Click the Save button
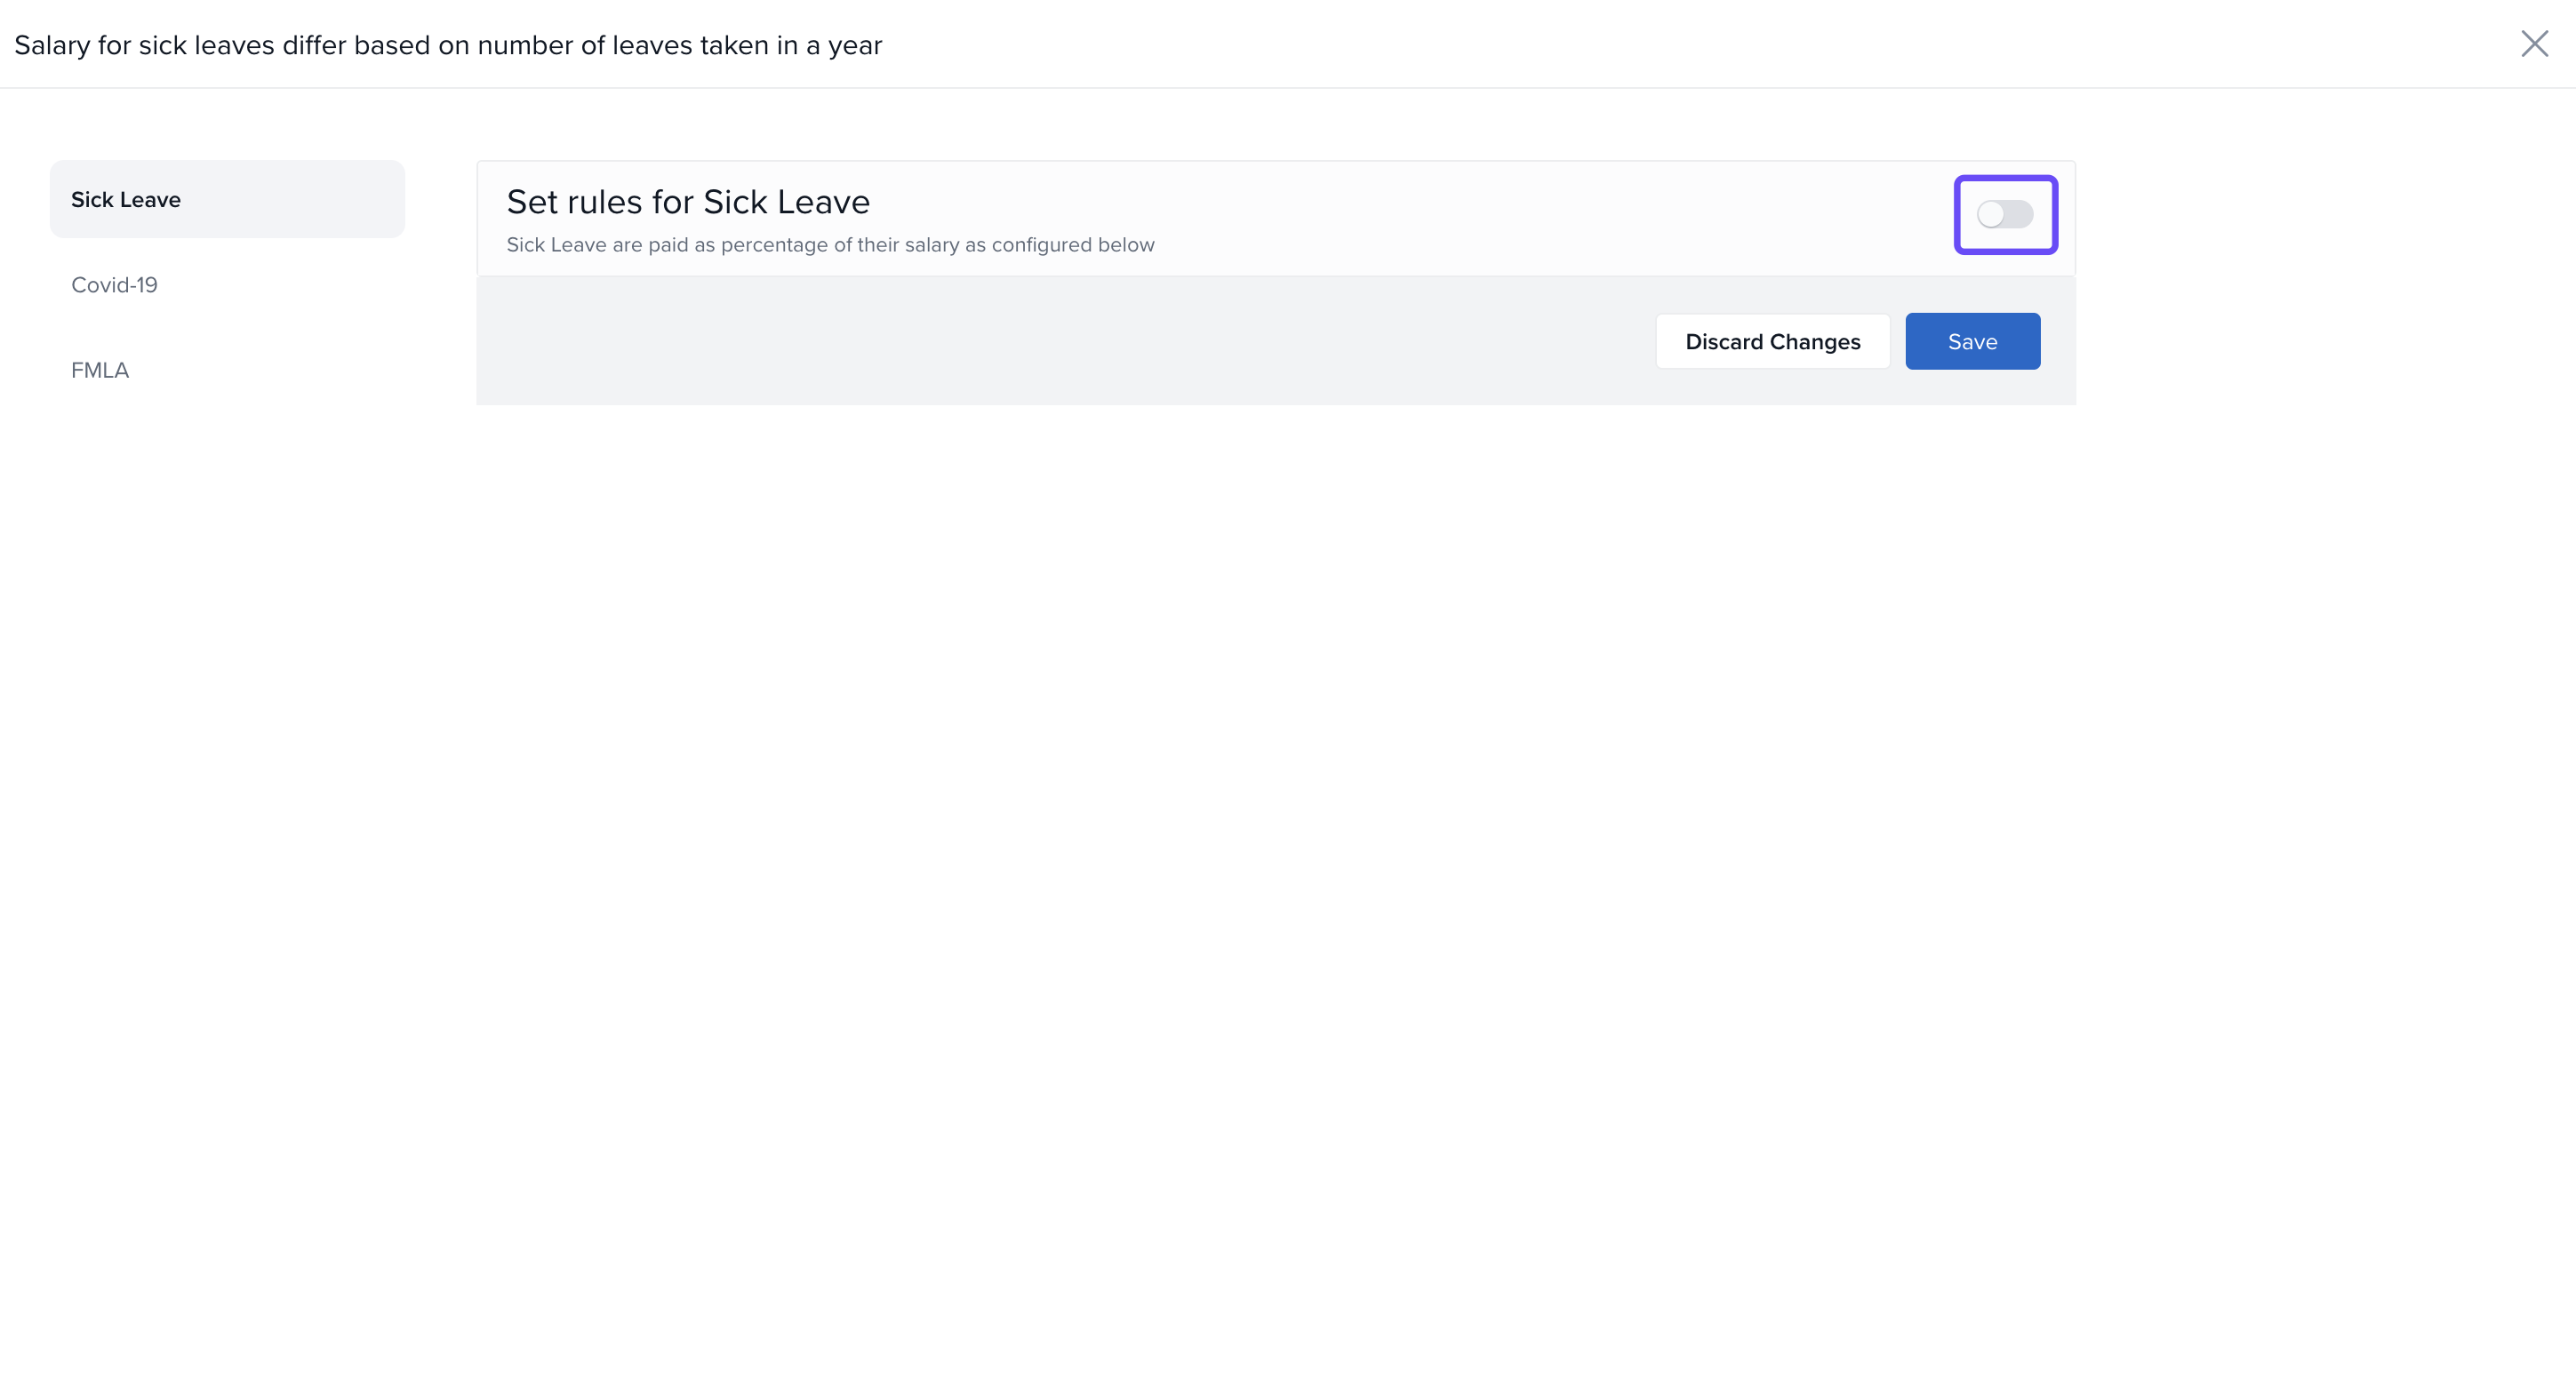 point(1972,342)
